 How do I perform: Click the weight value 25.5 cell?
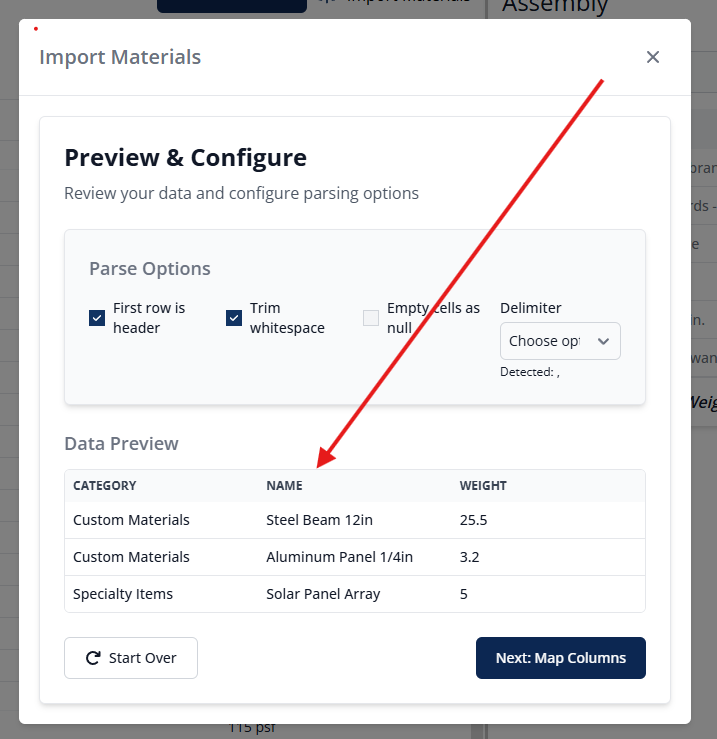(x=473, y=520)
